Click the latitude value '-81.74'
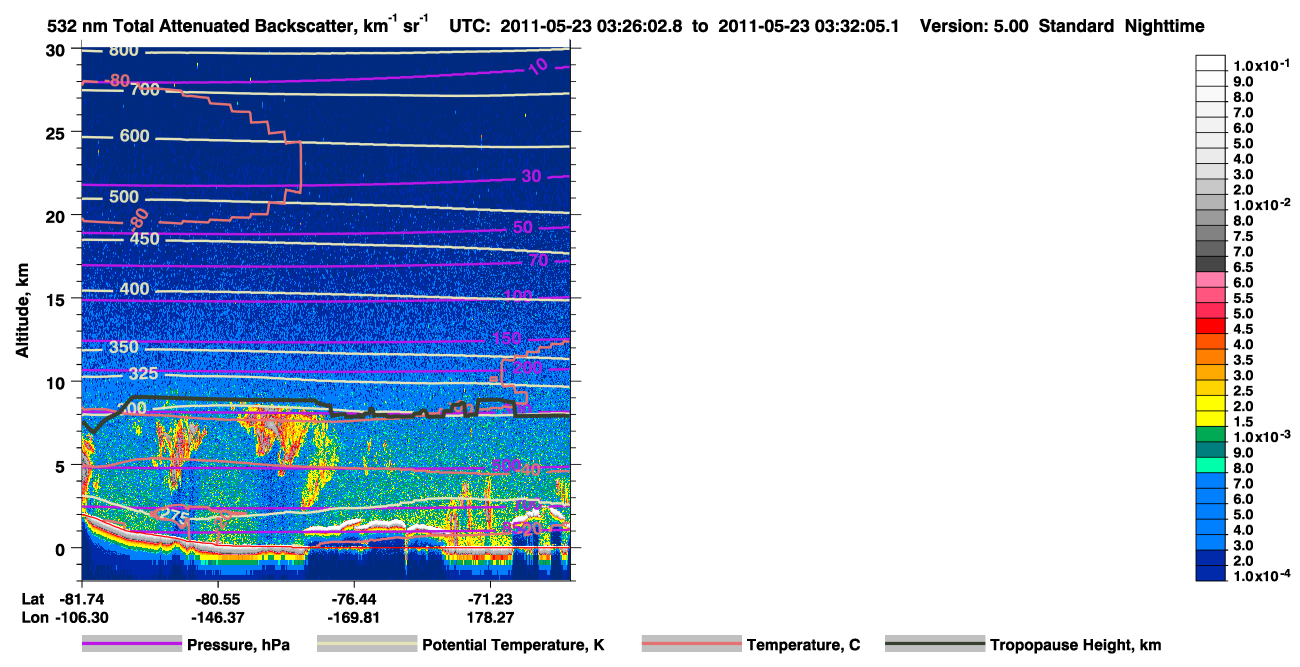1300x667 pixels. click(x=81, y=599)
